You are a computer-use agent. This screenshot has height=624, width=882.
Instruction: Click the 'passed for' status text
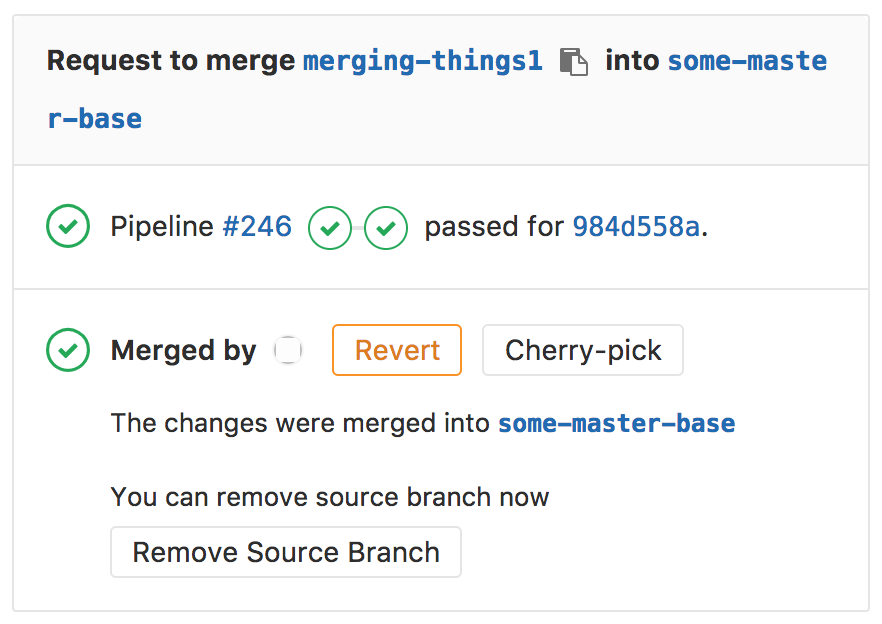(x=494, y=227)
